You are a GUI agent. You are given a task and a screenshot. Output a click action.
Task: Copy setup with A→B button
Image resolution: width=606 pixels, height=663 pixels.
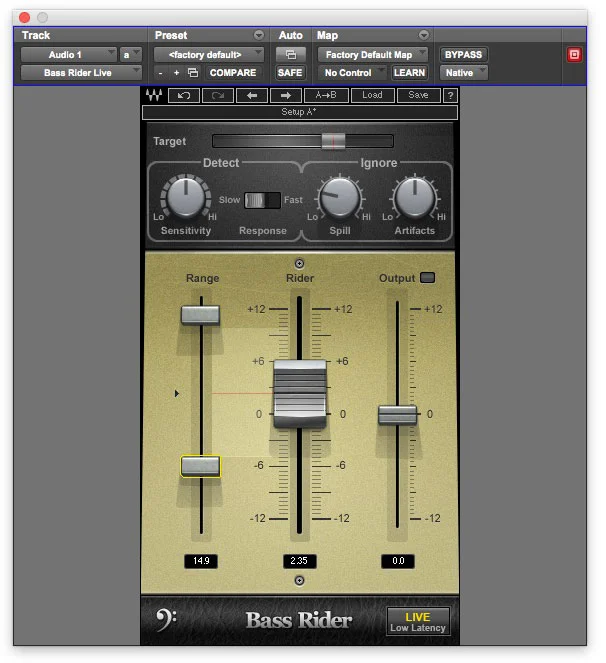326,96
